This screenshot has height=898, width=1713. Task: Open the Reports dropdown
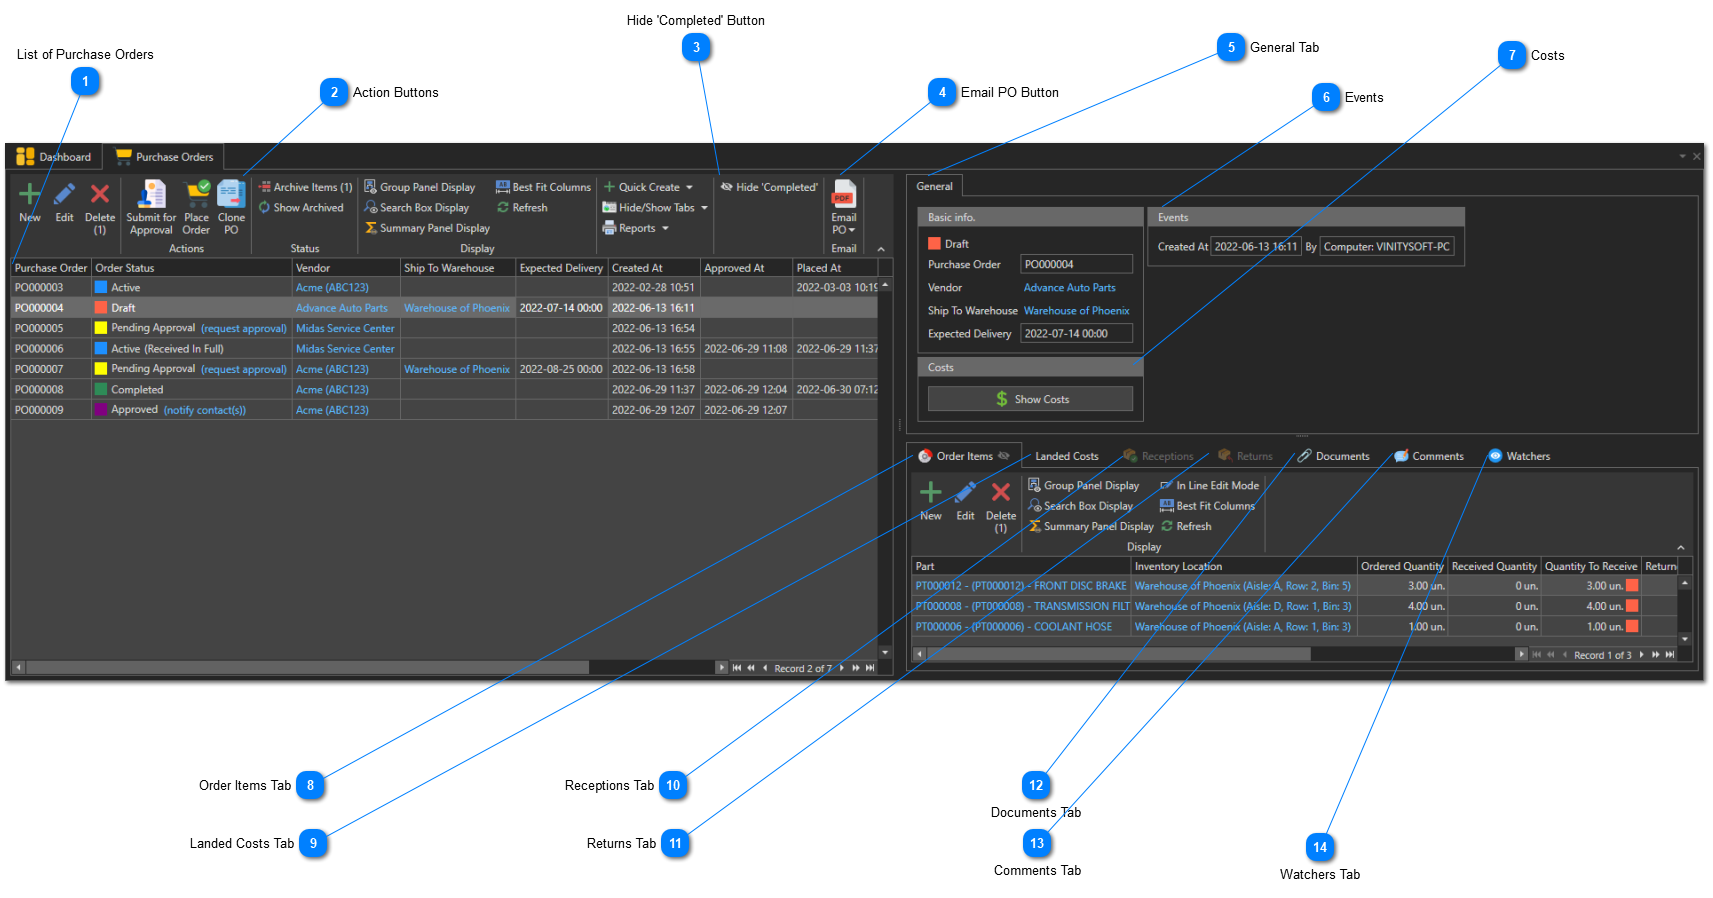coord(636,228)
